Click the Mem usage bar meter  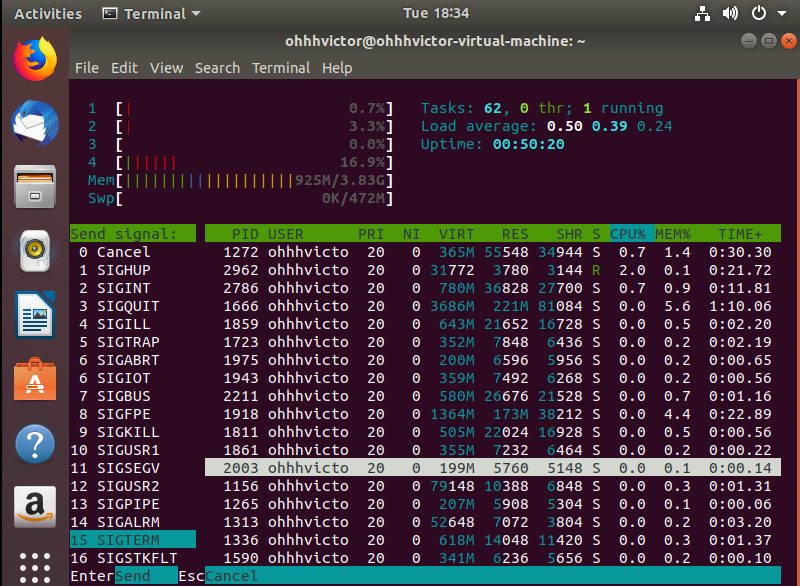pyautogui.click(x=240, y=180)
